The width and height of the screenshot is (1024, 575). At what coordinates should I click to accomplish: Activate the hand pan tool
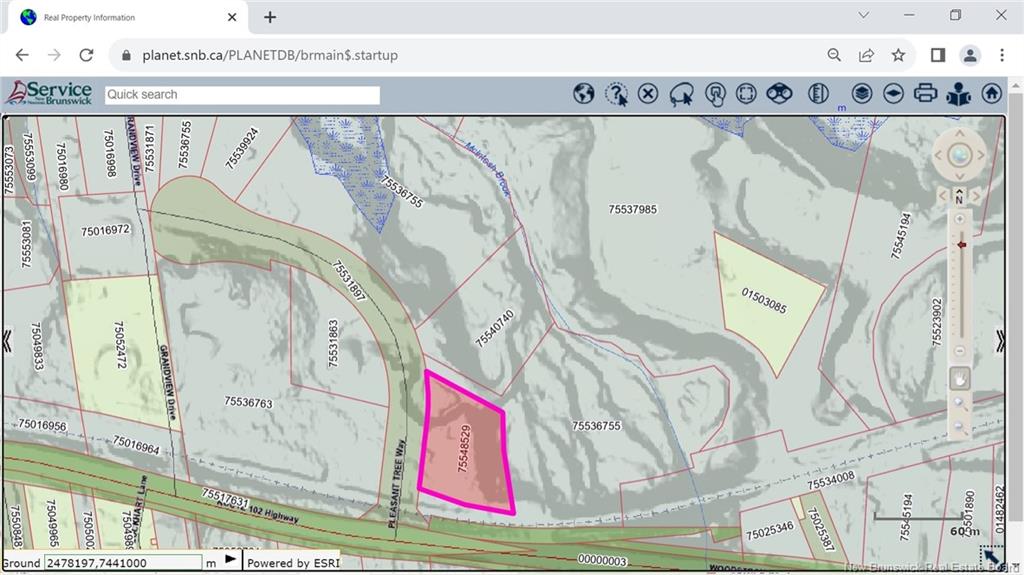coord(959,378)
